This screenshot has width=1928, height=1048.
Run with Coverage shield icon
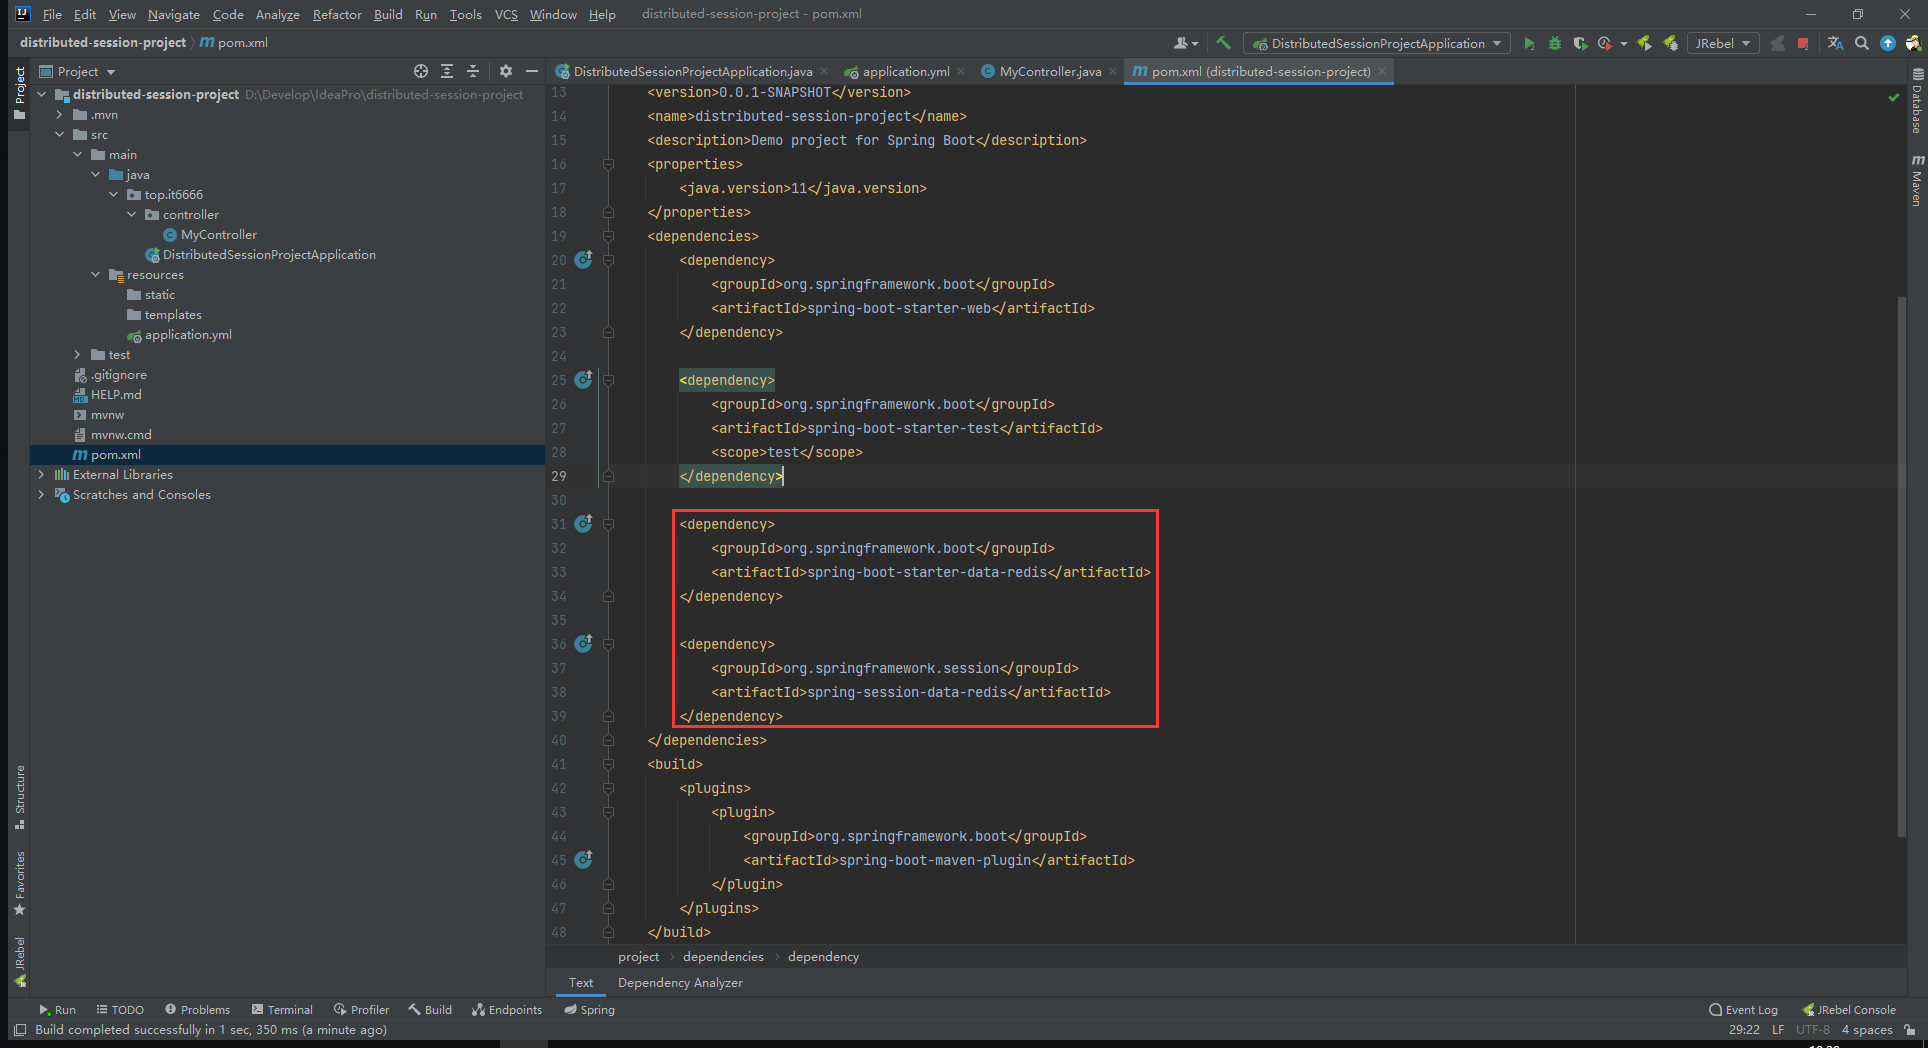[1580, 43]
